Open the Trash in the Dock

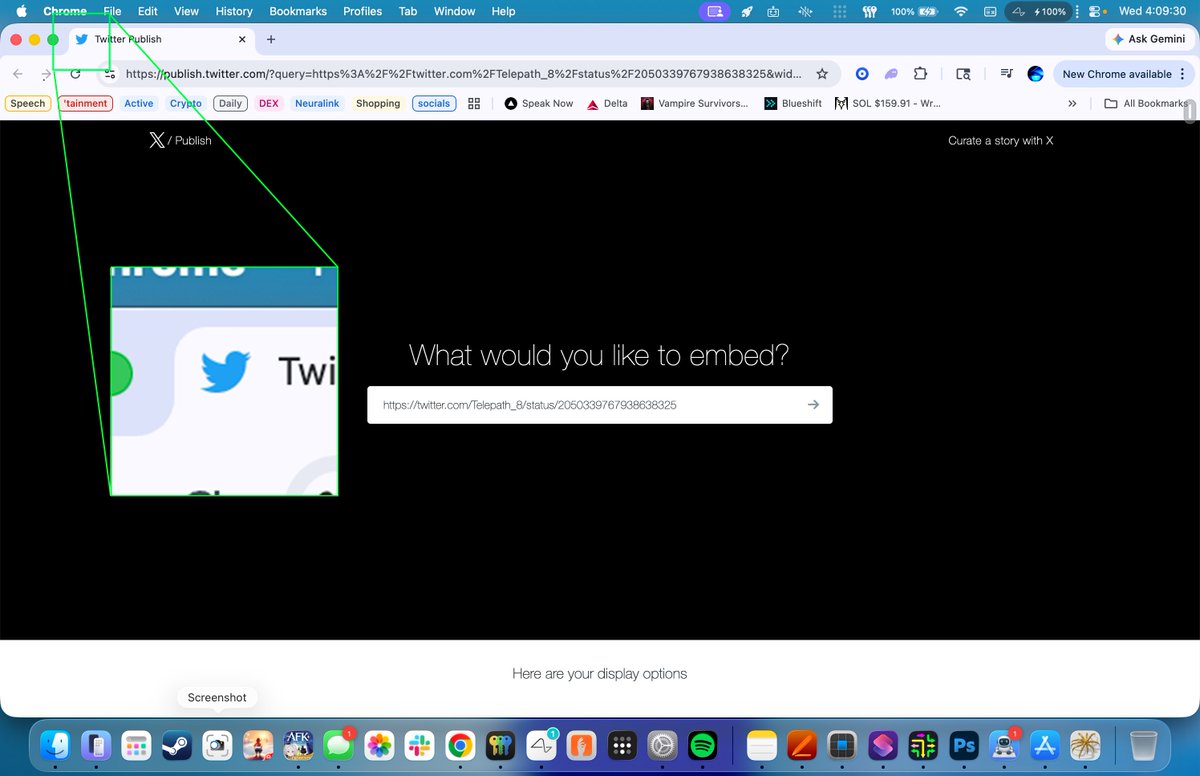point(1143,745)
